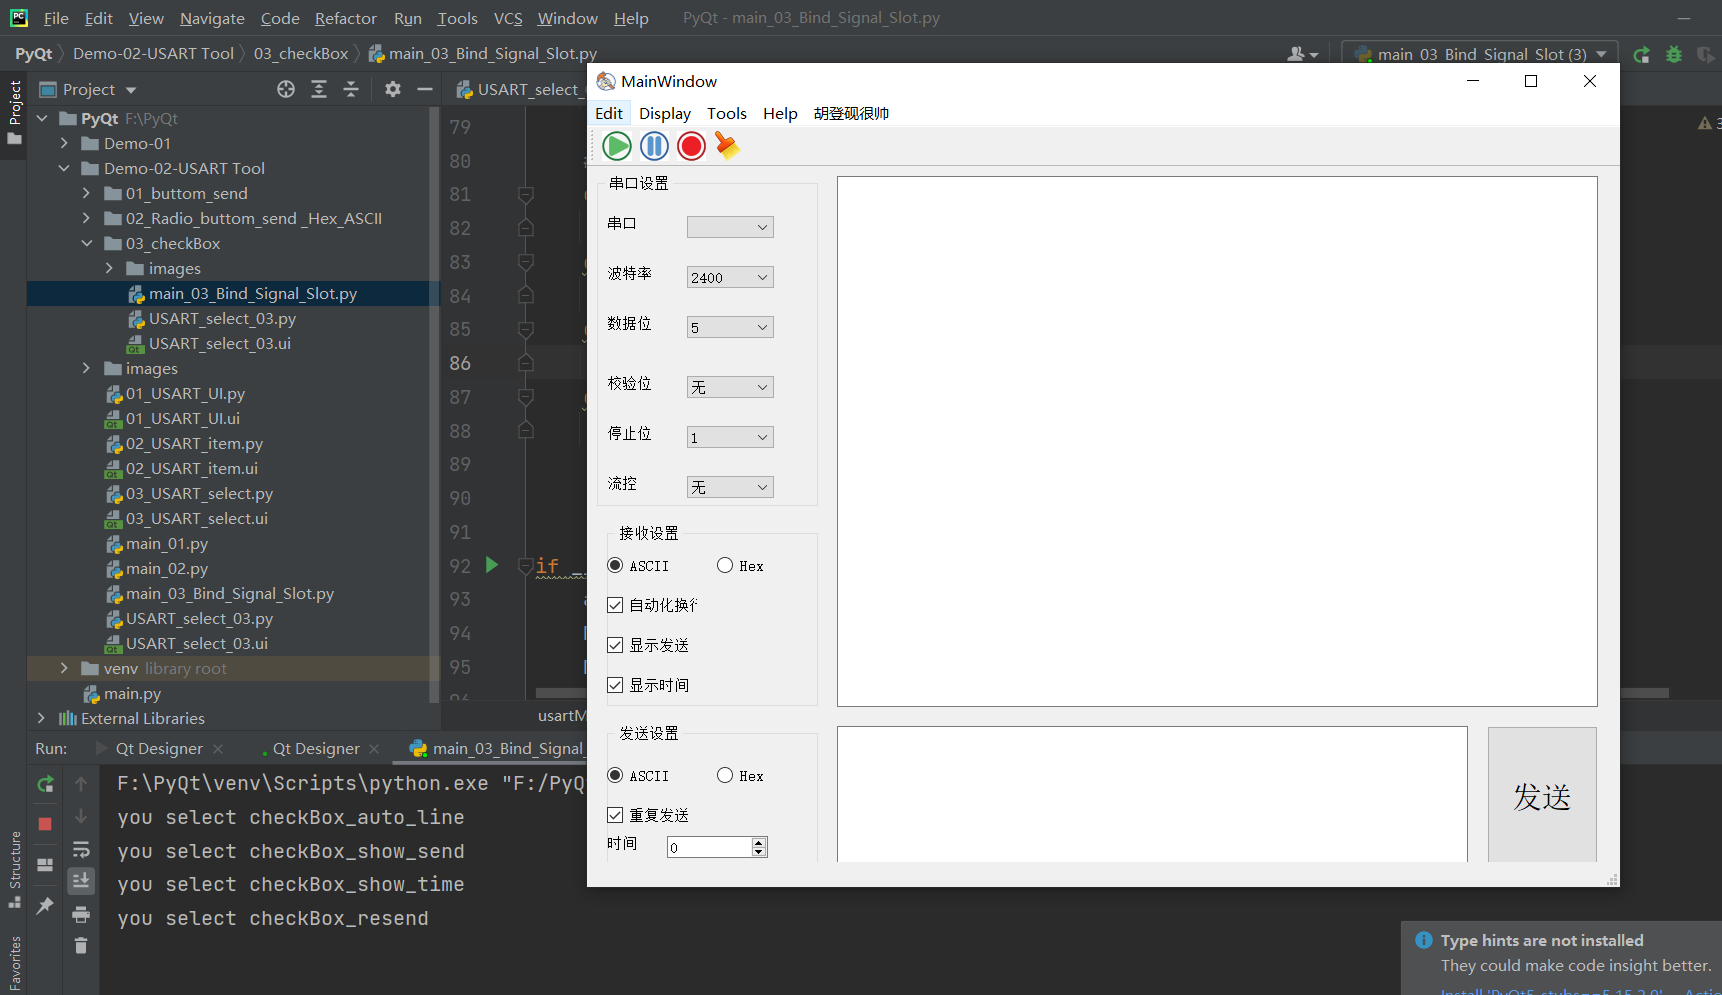Open Edit menu in MainWindow
The width and height of the screenshot is (1722, 995).
tap(609, 113)
